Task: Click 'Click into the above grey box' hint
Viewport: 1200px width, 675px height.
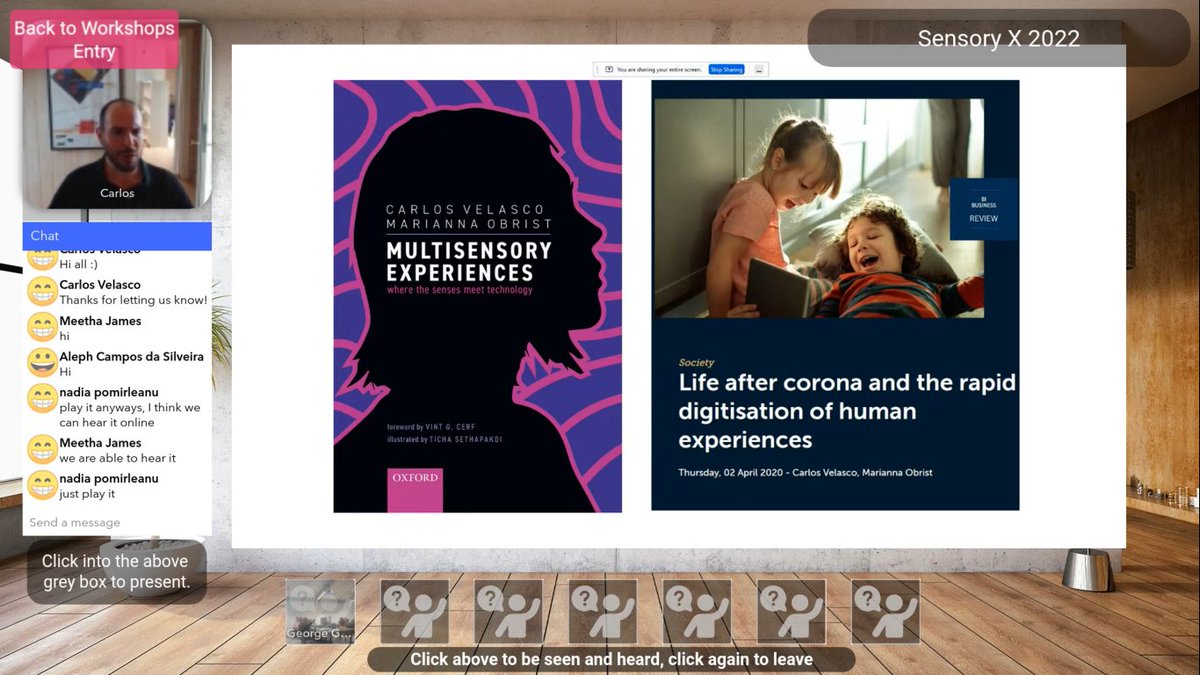Action: click(116, 571)
